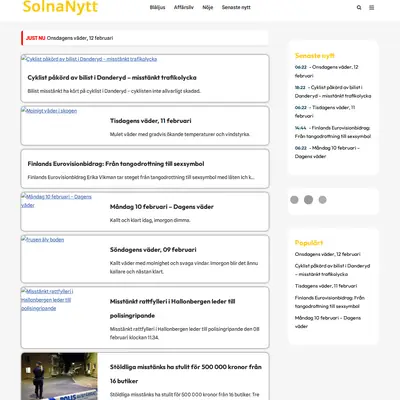This screenshot has width=400, height=400.
Task: Open sidebar Senaste nytt Finlands Eurovisionbidrag item
Action: click(333, 132)
